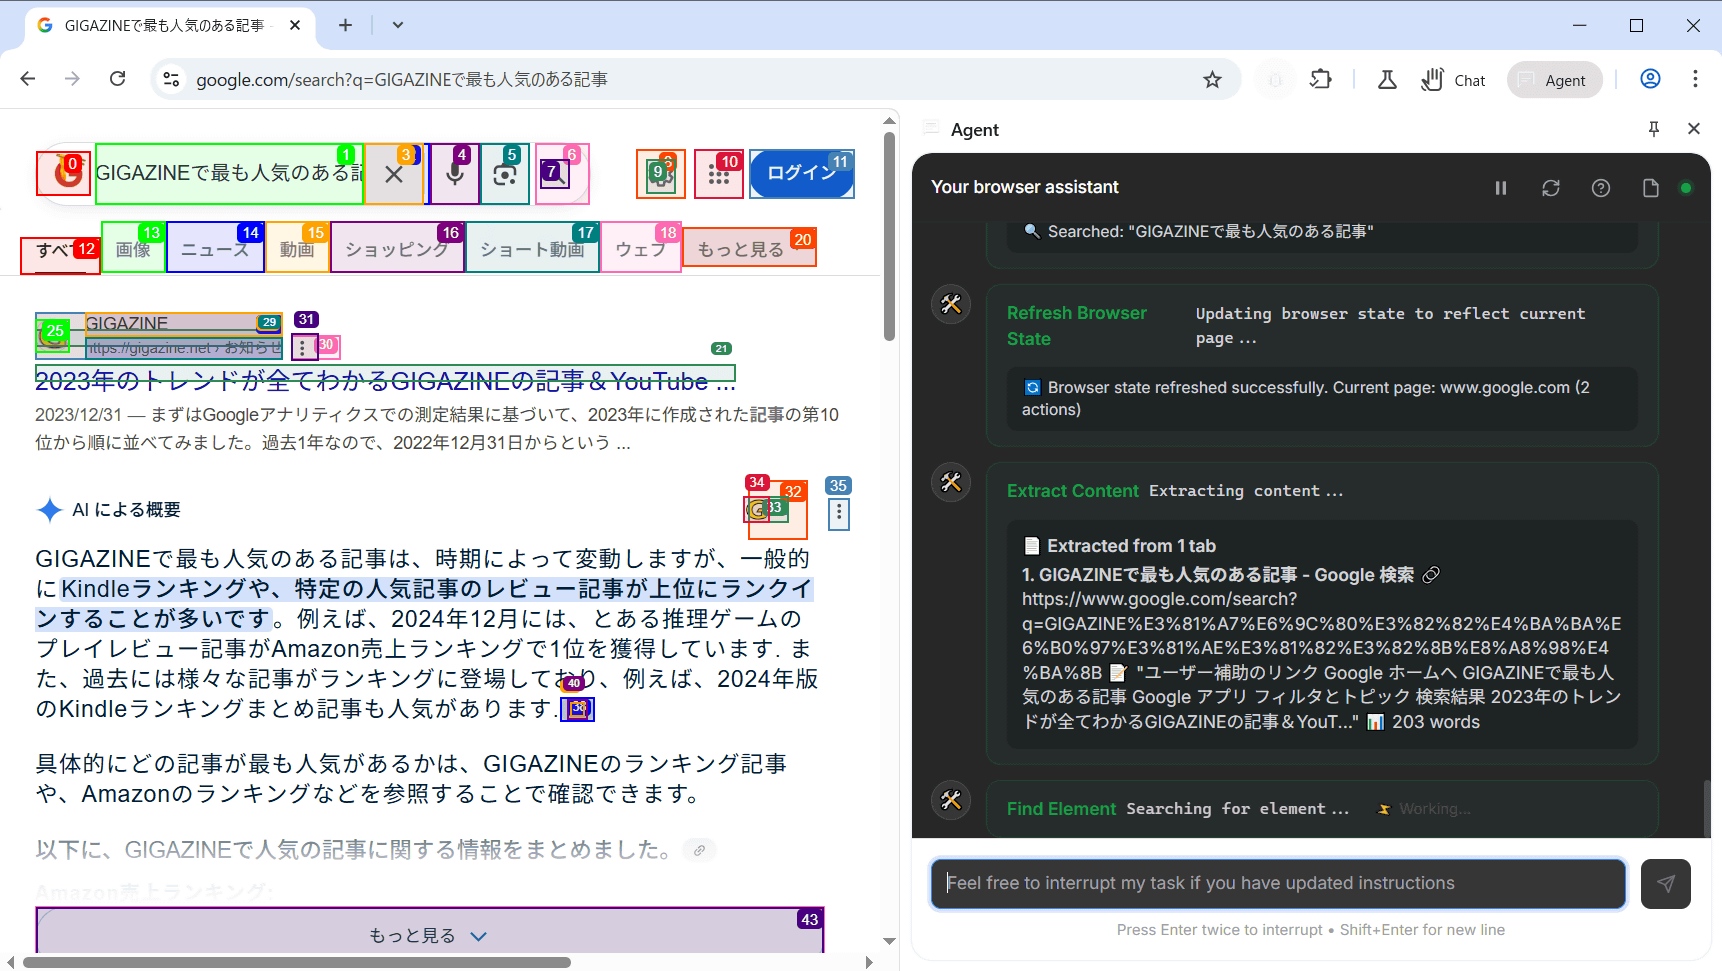Send message with paper plane button
This screenshot has width=1722, height=971.
point(1665,883)
